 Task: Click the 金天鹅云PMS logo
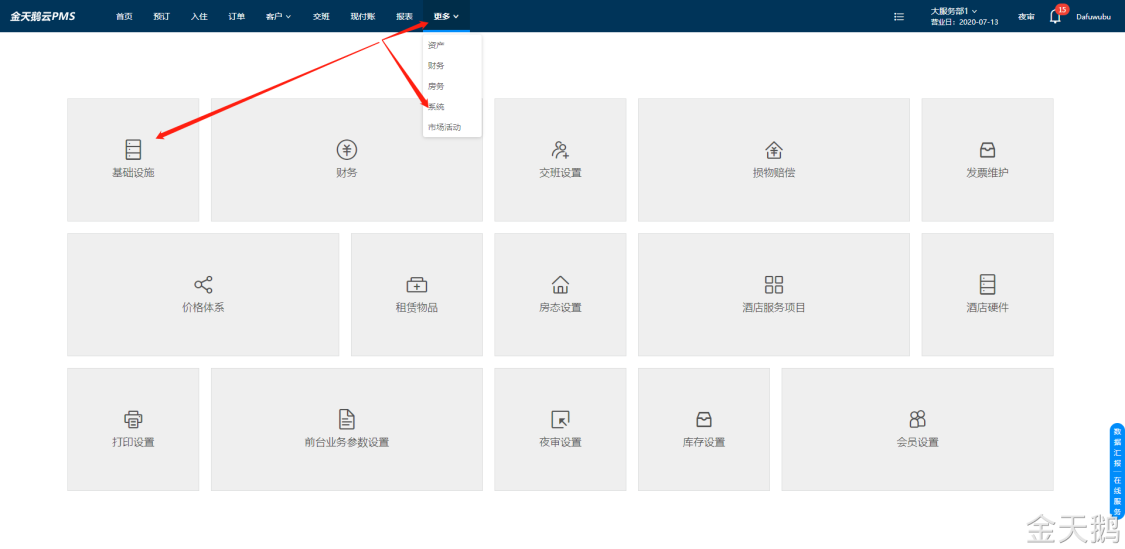click(42, 16)
